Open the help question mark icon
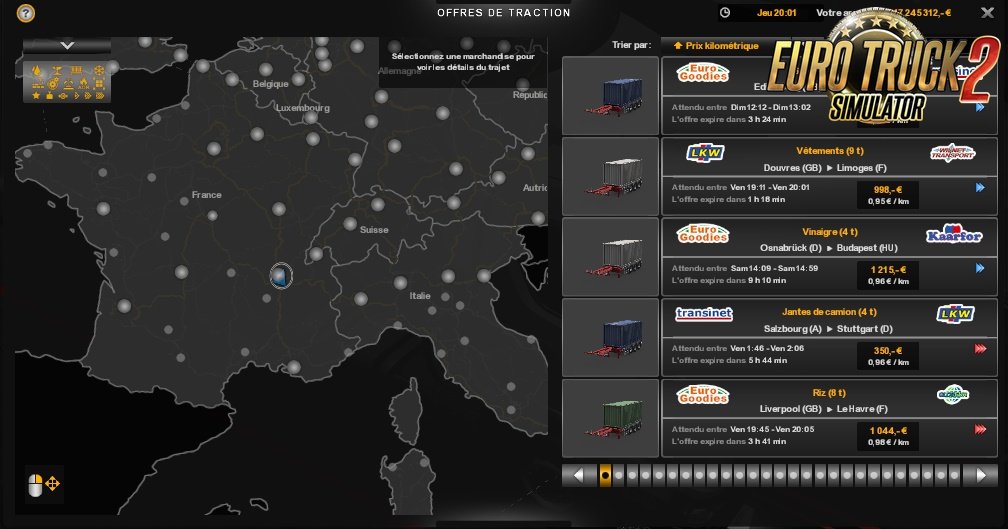This screenshot has width=1008, height=529. click(x=26, y=14)
